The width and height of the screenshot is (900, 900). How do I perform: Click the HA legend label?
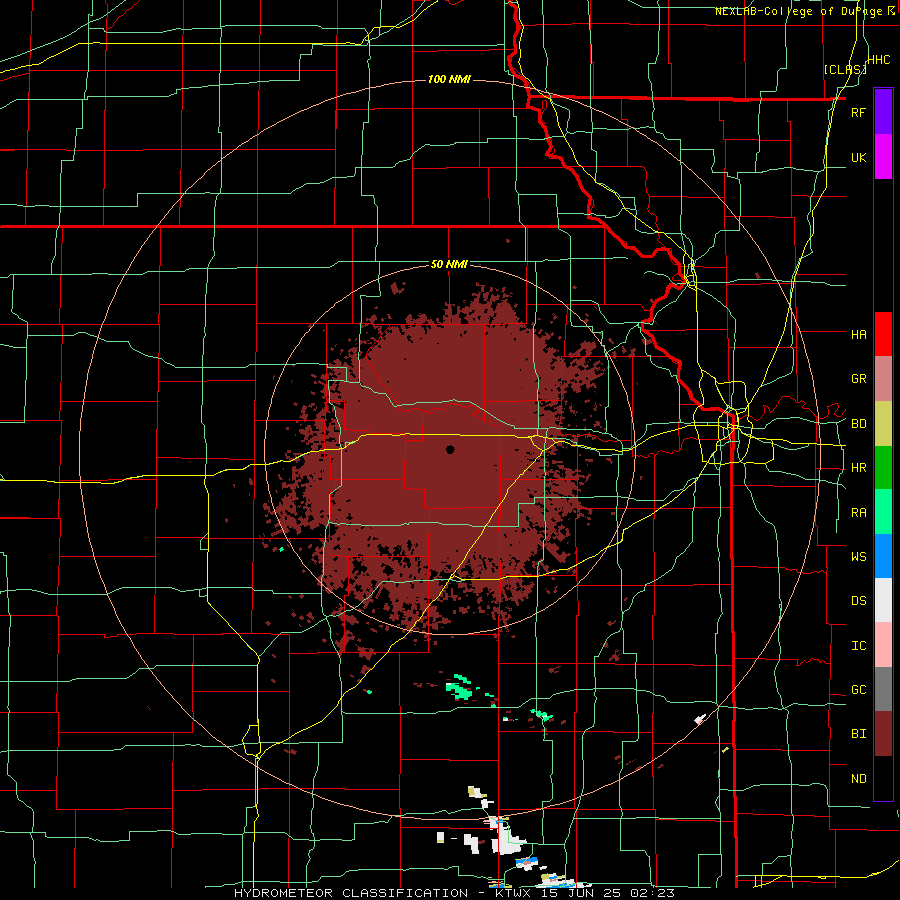coord(858,334)
